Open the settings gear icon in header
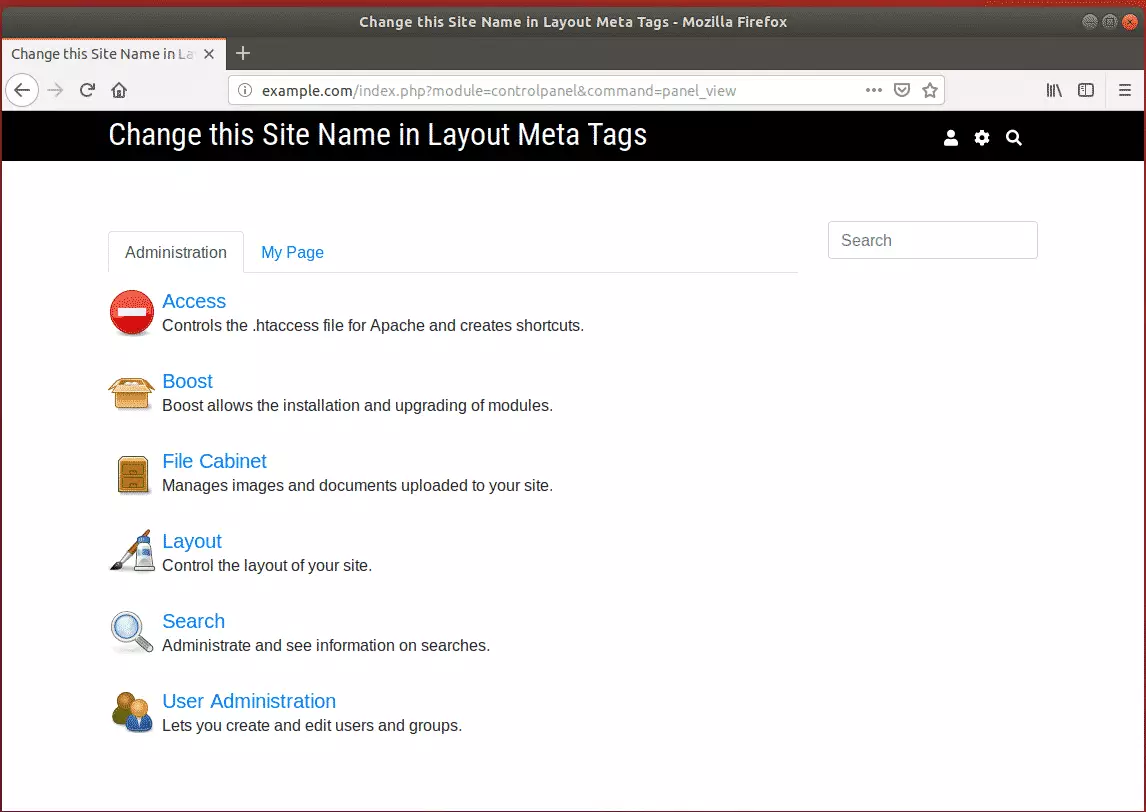 [x=982, y=137]
